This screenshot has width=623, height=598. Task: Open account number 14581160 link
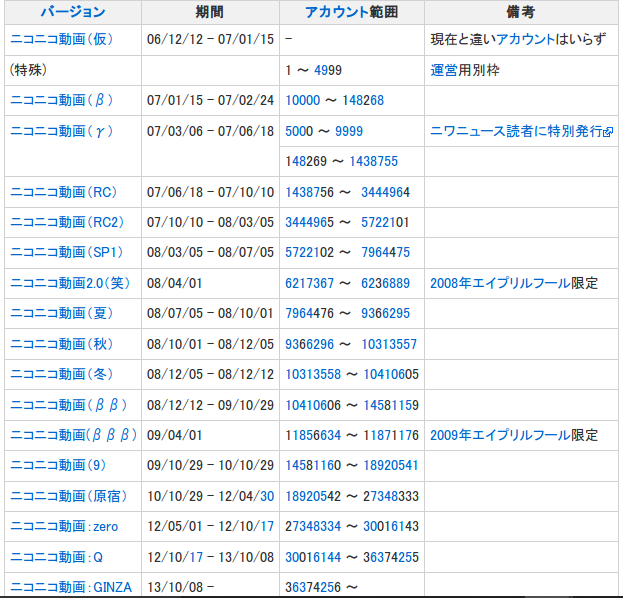(313, 464)
